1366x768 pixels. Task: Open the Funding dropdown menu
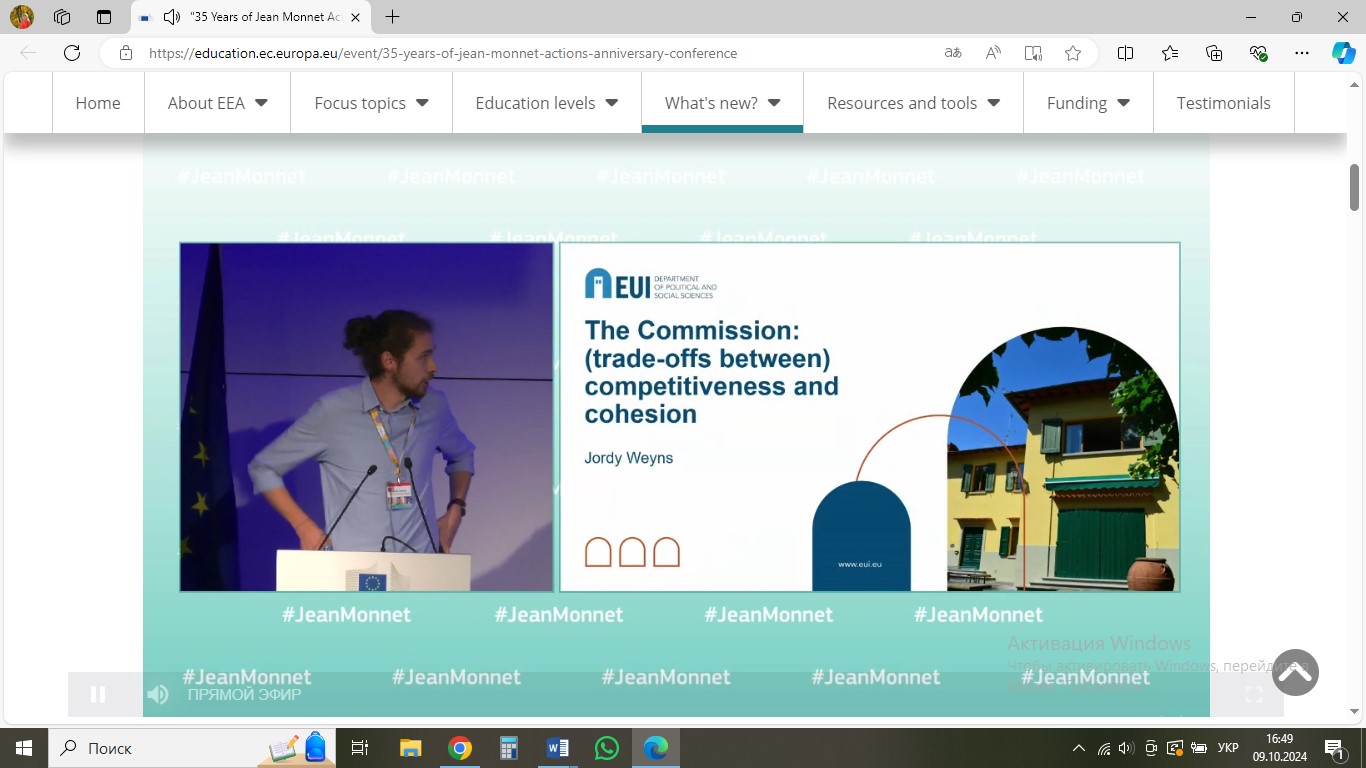pos(1088,103)
